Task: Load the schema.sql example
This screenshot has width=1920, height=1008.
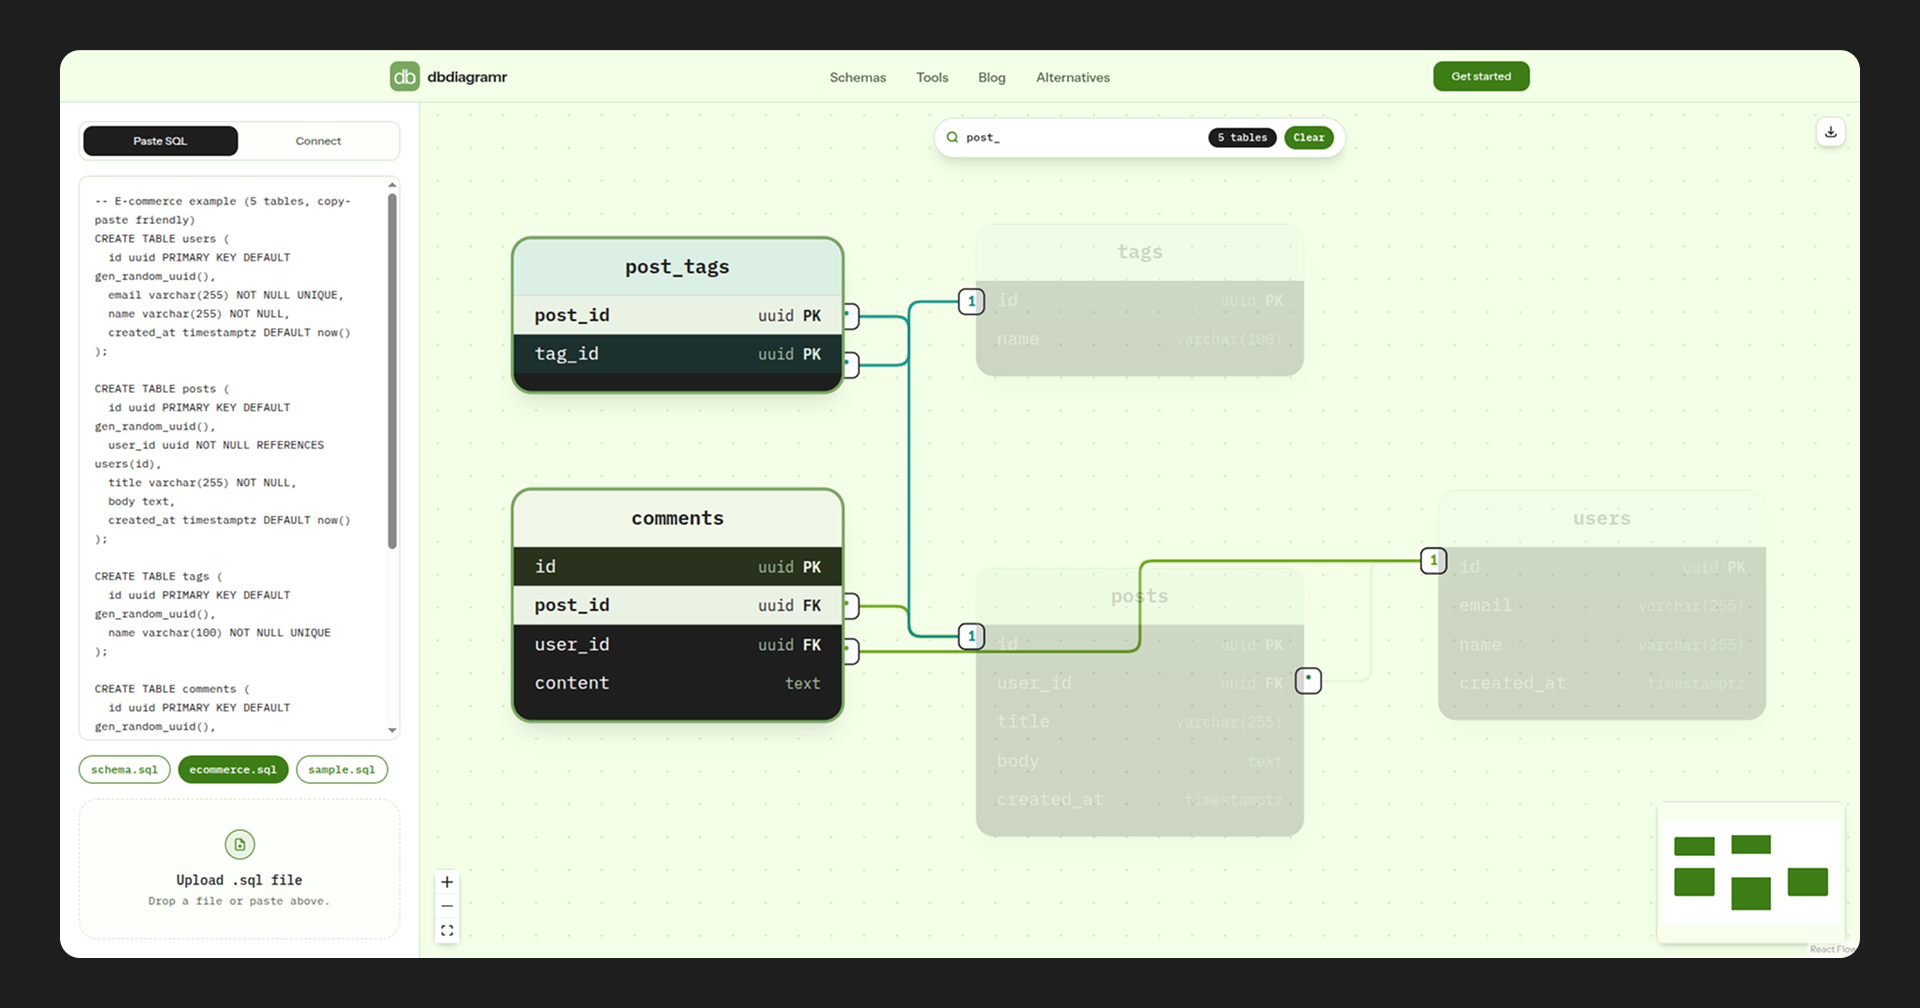Action: click(x=124, y=769)
